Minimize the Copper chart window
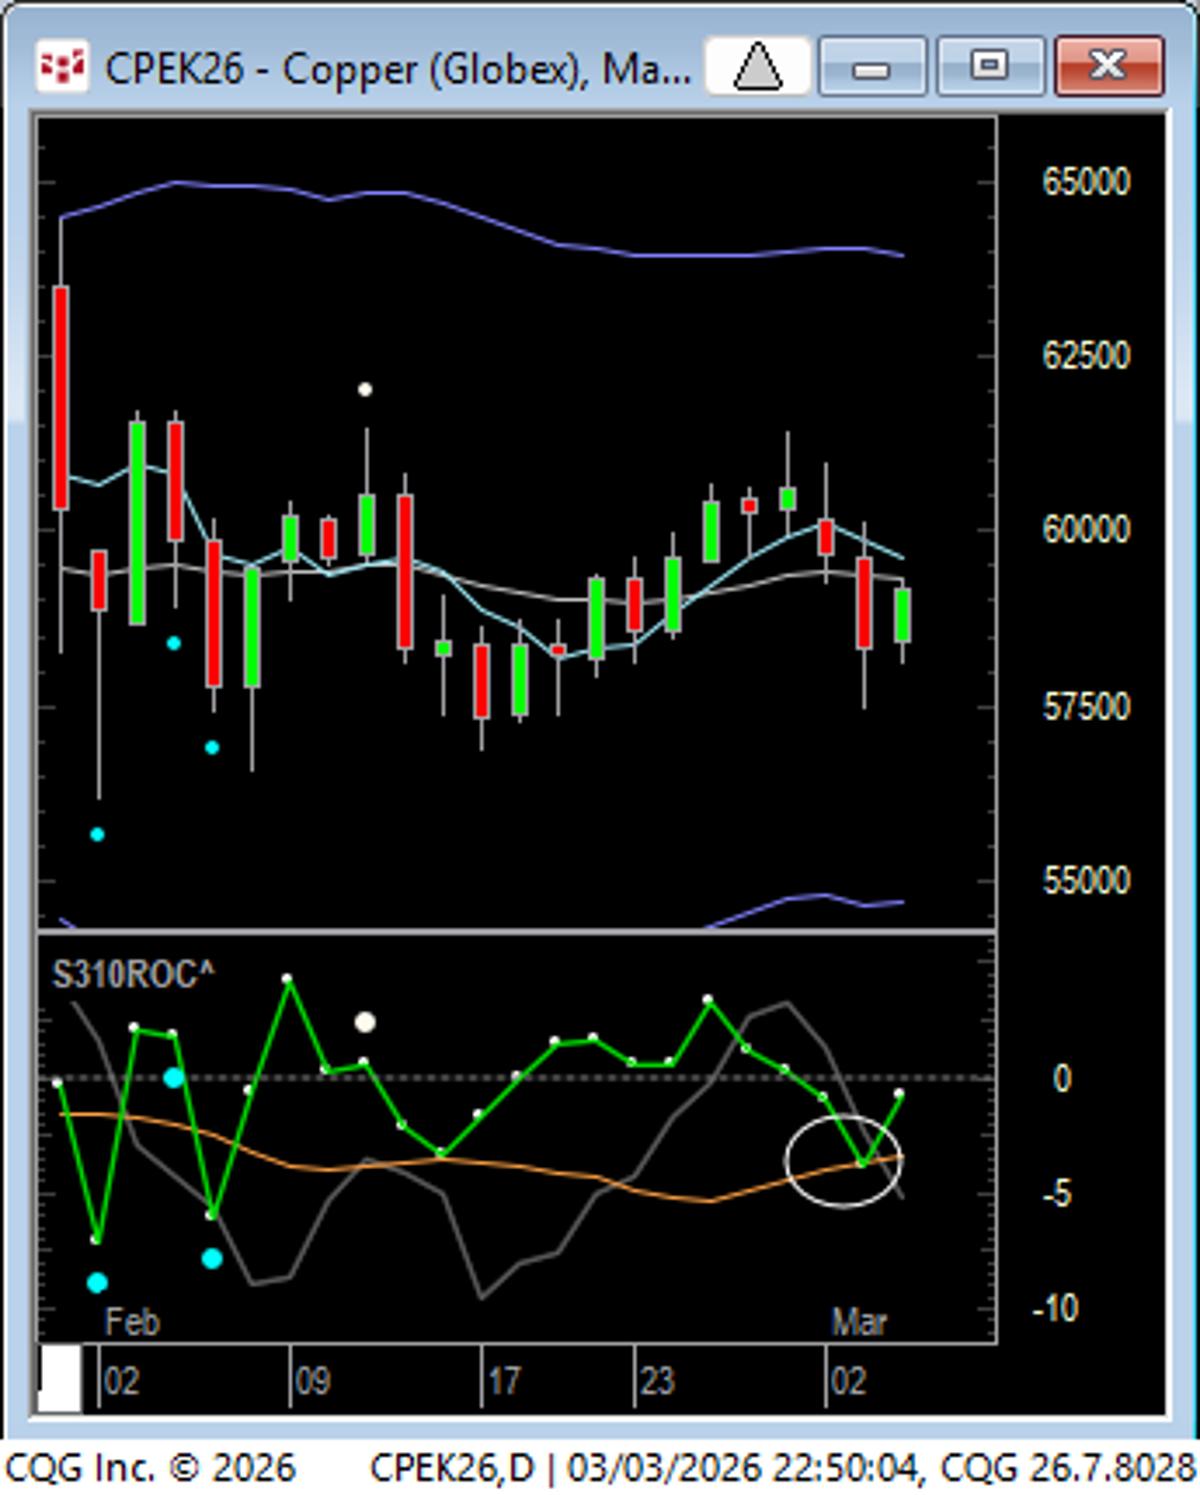Viewport: 1200px width, 1495px height. pos(871,67)
